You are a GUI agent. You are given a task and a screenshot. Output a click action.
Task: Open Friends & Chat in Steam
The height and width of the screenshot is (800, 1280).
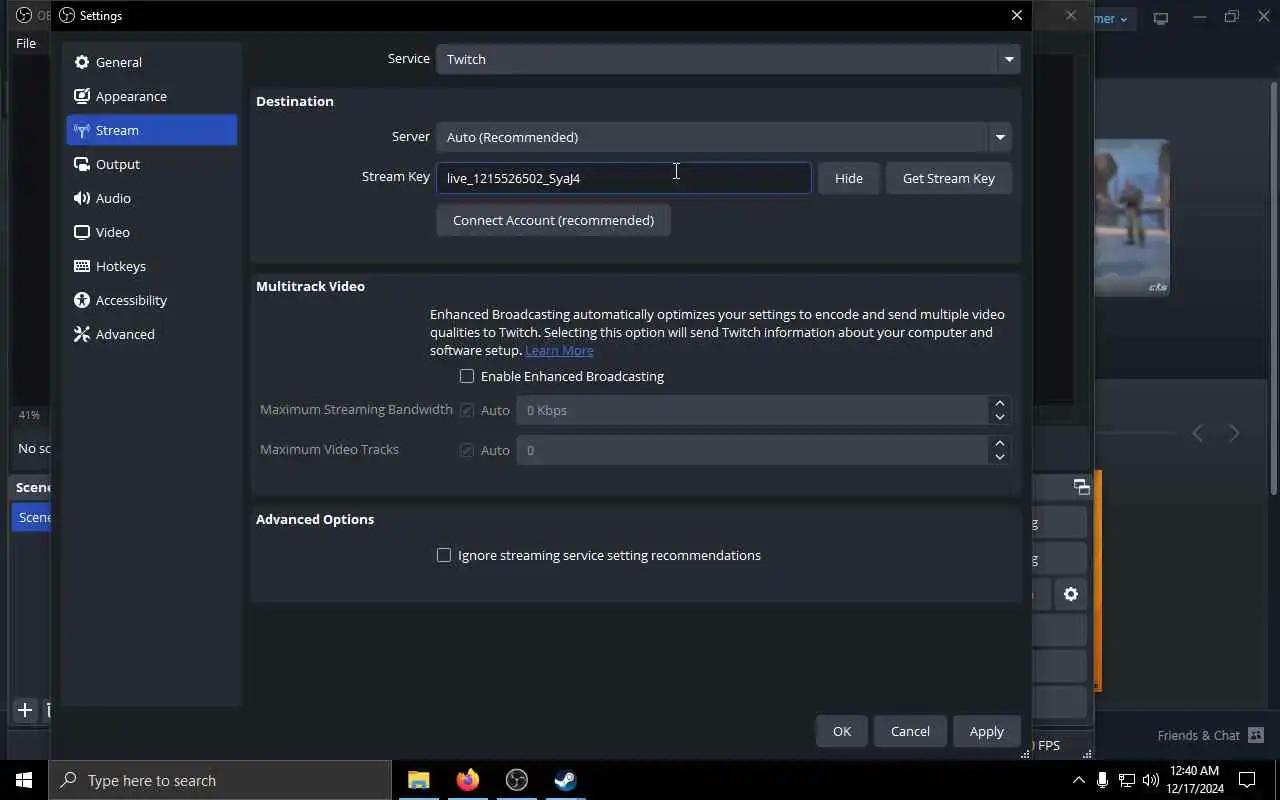1211,735
